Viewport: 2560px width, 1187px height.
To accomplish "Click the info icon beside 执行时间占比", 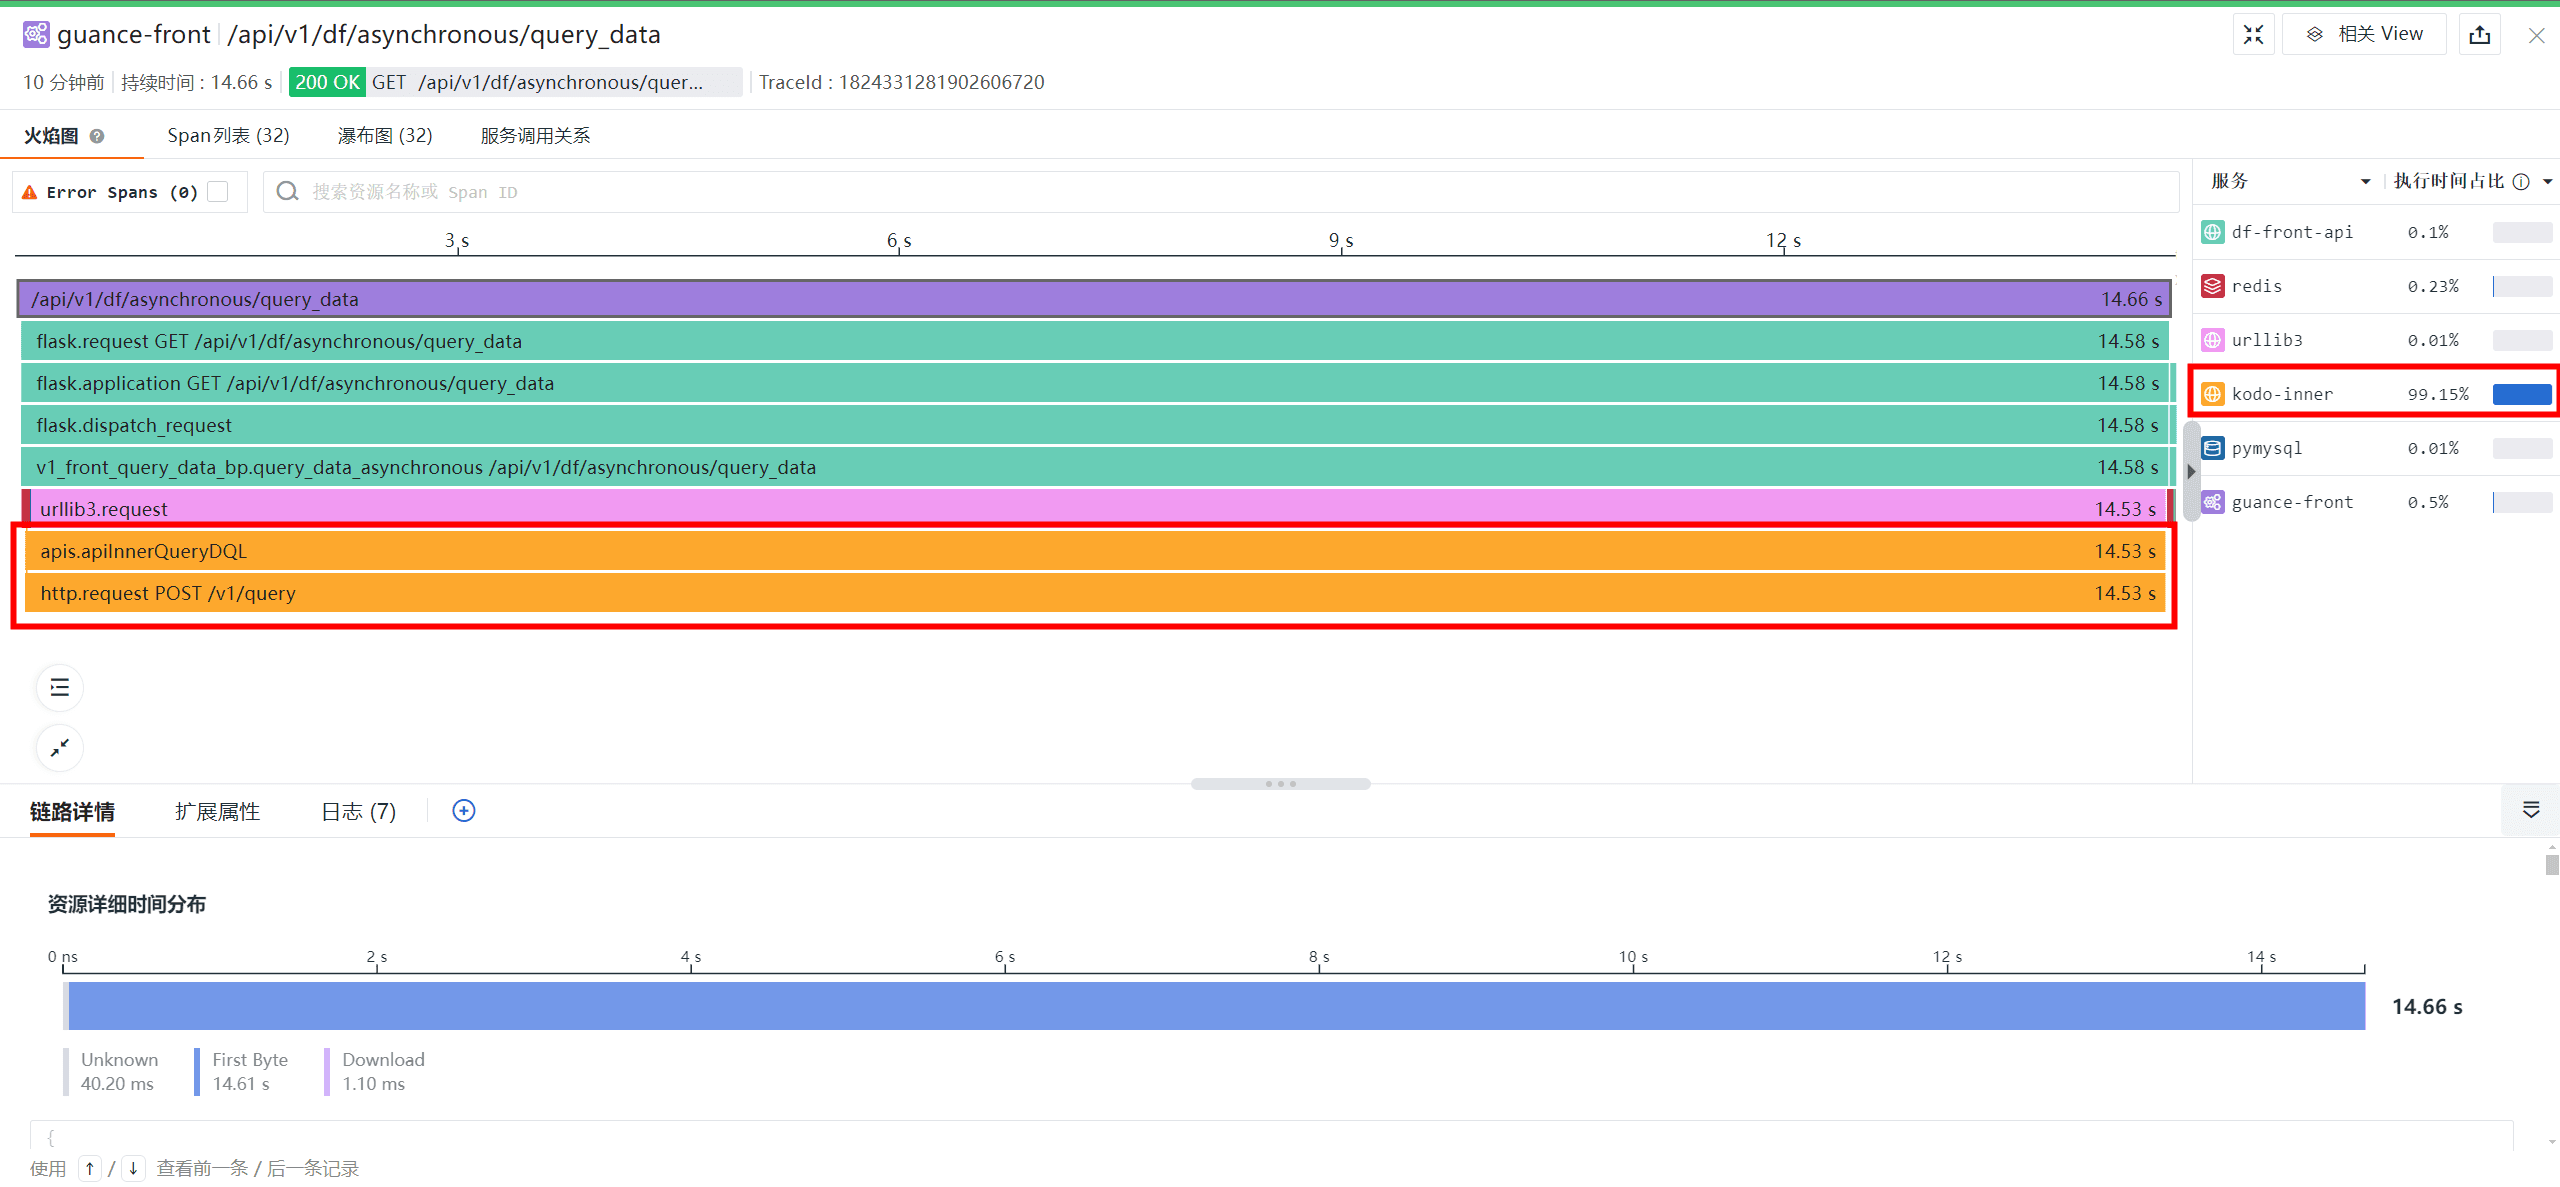I will coord(2521,182).
